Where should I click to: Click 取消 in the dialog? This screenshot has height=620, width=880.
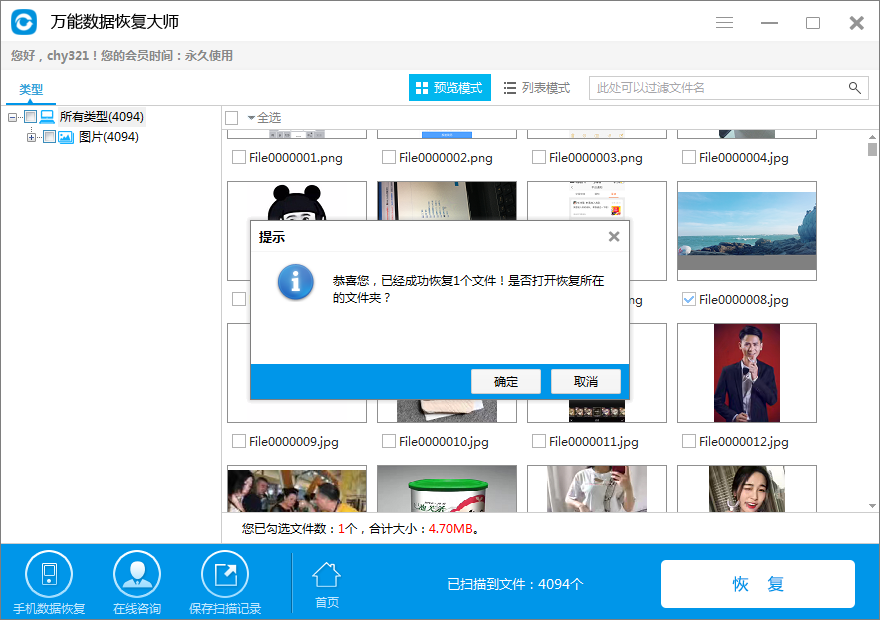click(586, 382)
